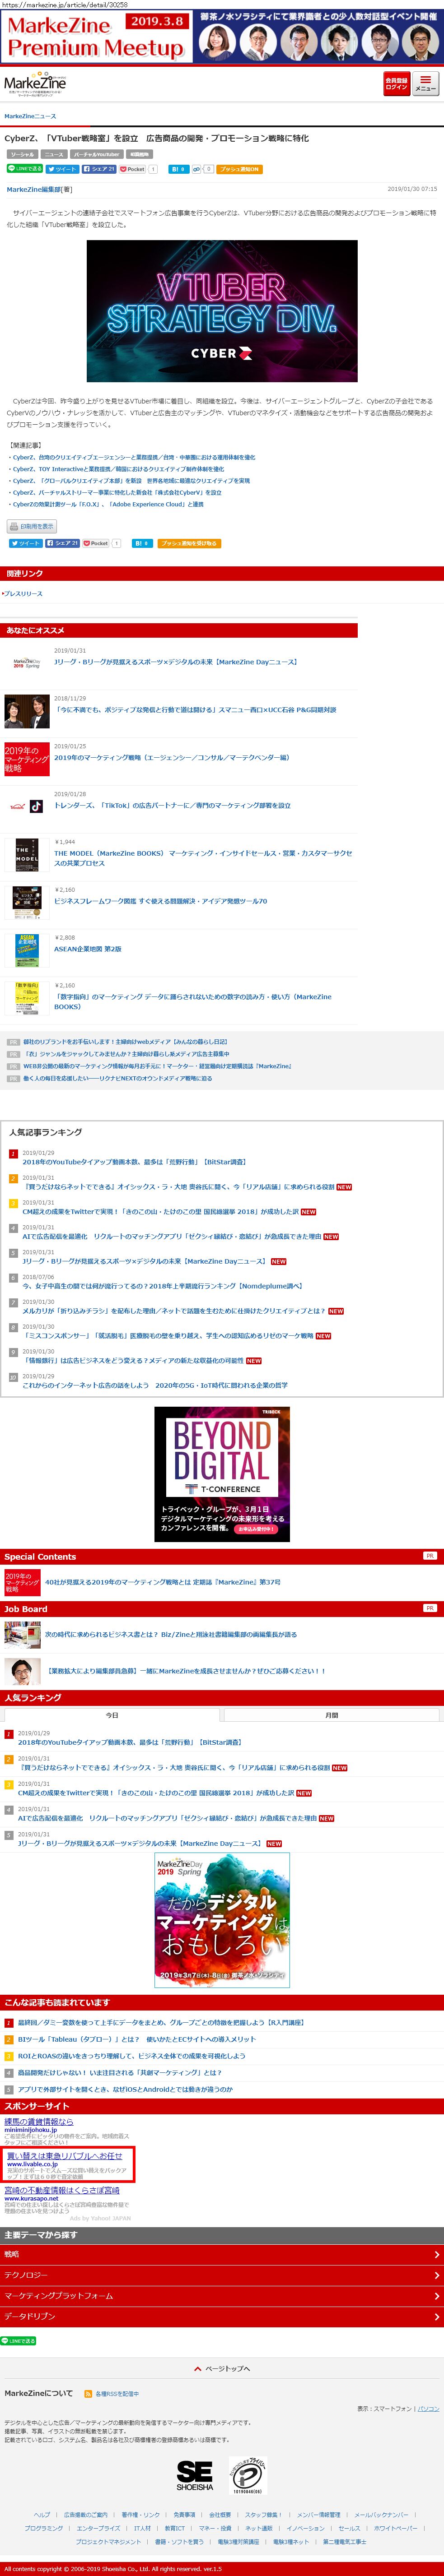The image size is (444, 2576).
Task: Select the バーチャルYouTuber tag
Action: pos(97,154)
